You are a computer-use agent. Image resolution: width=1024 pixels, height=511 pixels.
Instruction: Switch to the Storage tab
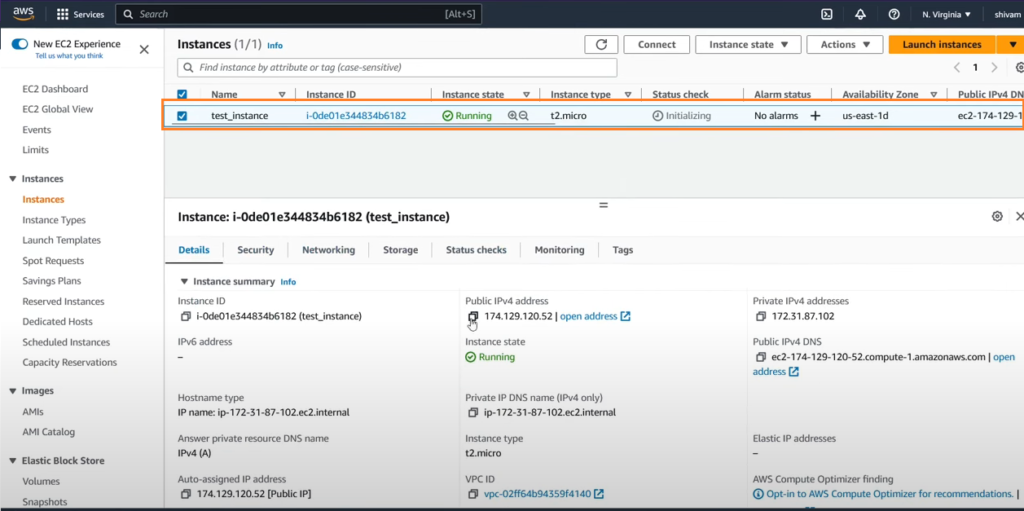400,250
